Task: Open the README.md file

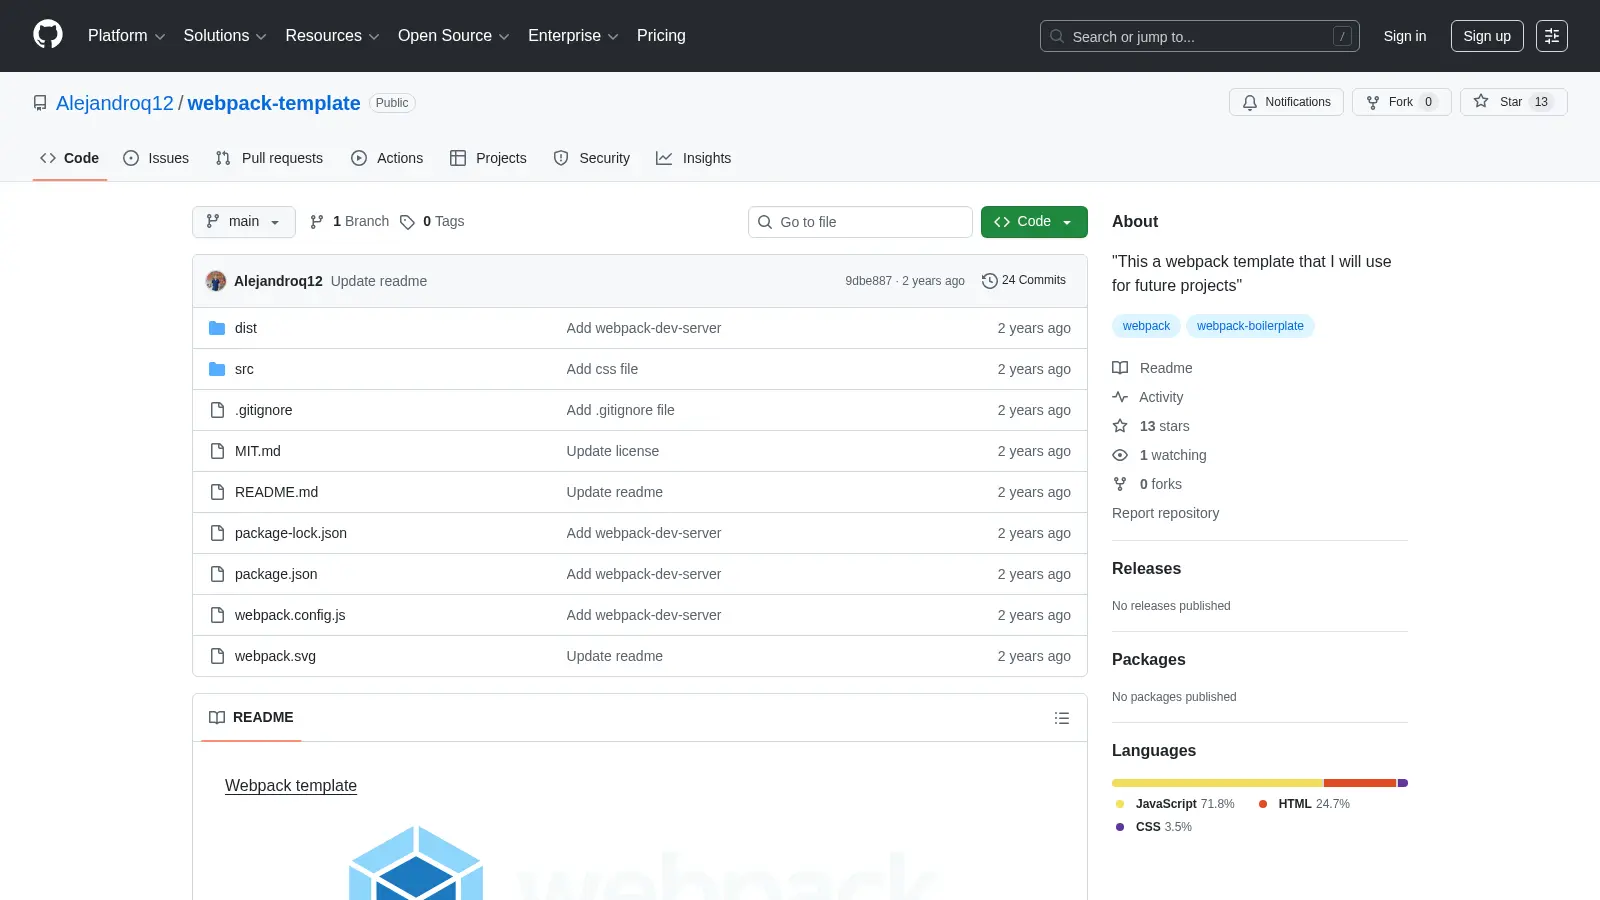Action: 276,492
